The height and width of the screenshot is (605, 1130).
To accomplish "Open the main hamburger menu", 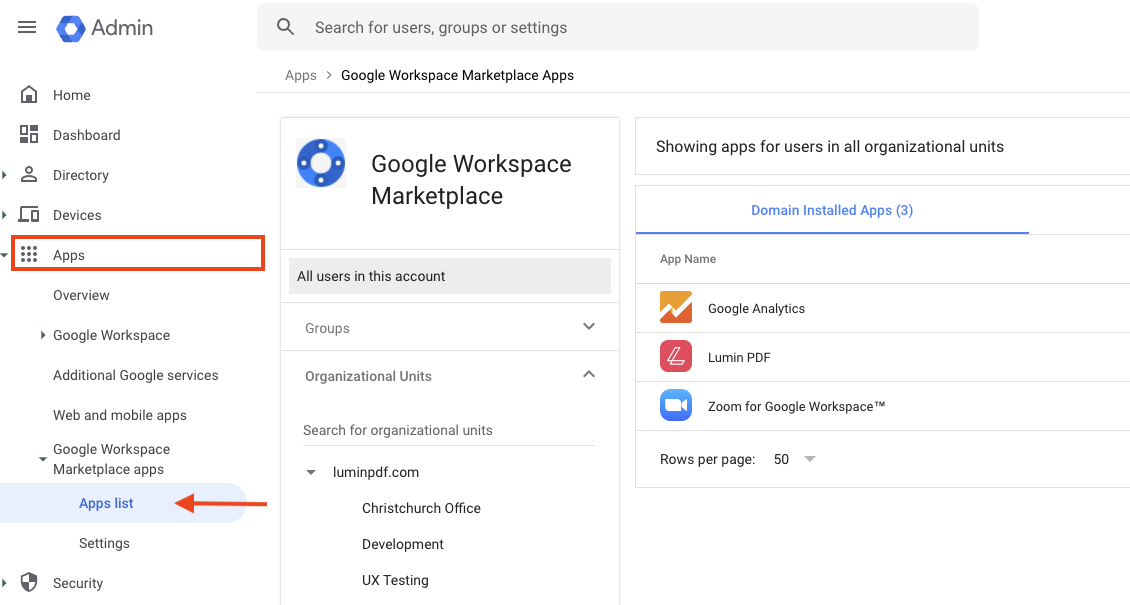I will coord(27,27).
